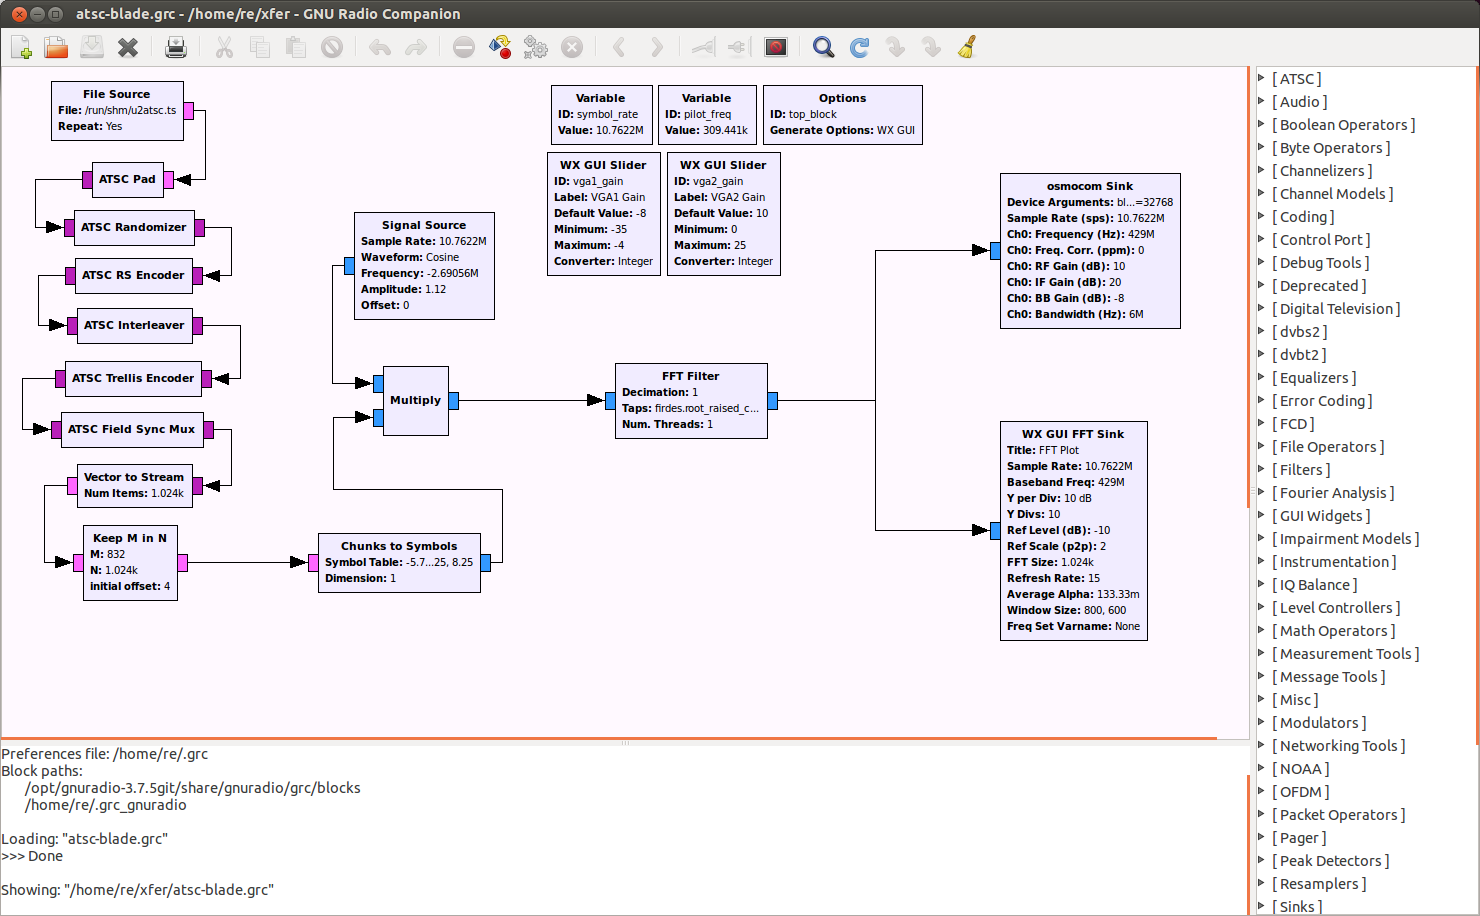Click the Signal Source block
The image size is (1480, 916).
point(424,266)
